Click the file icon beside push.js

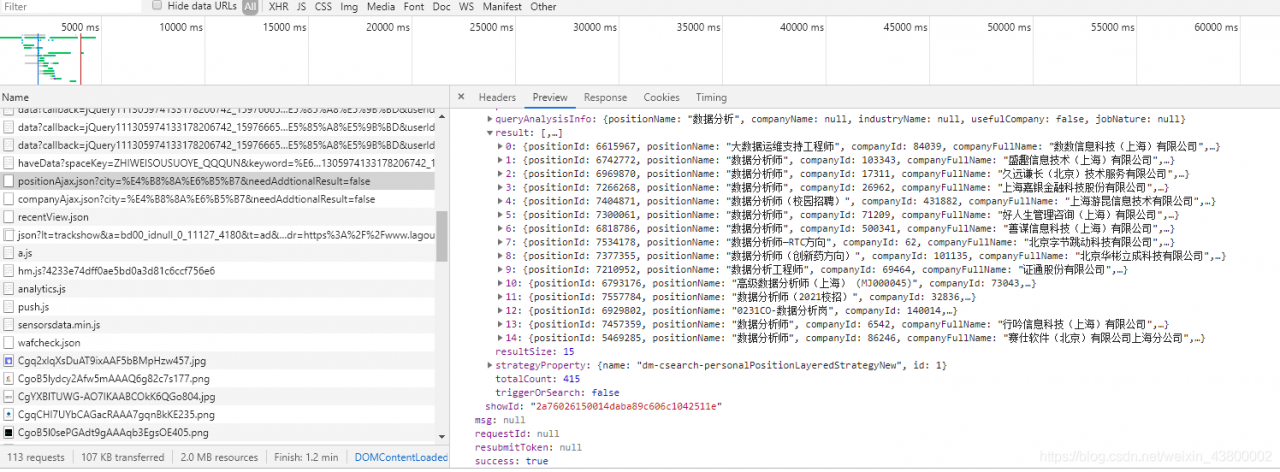coord(9,307)
